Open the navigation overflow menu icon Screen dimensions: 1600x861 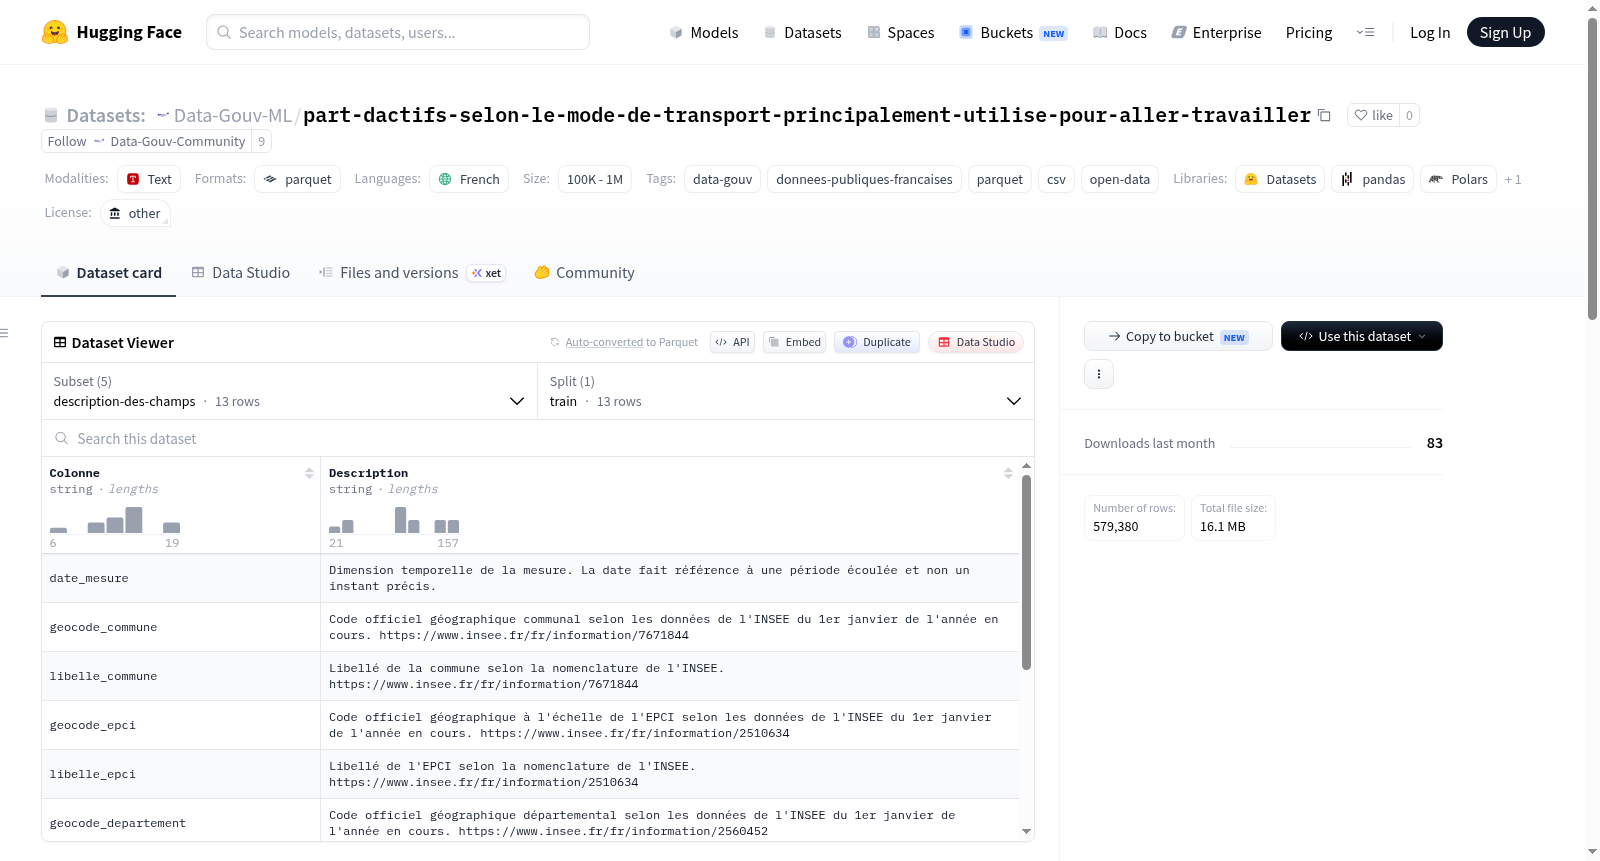pos(1365,32)
